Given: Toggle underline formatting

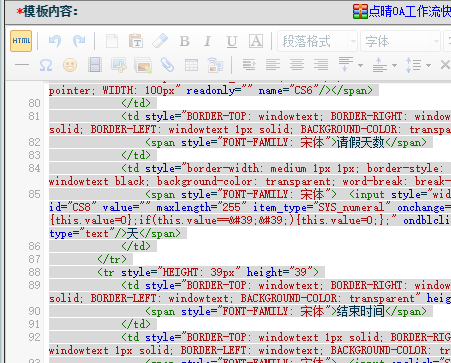Looking at the screenshot, I should click(232, 41).
